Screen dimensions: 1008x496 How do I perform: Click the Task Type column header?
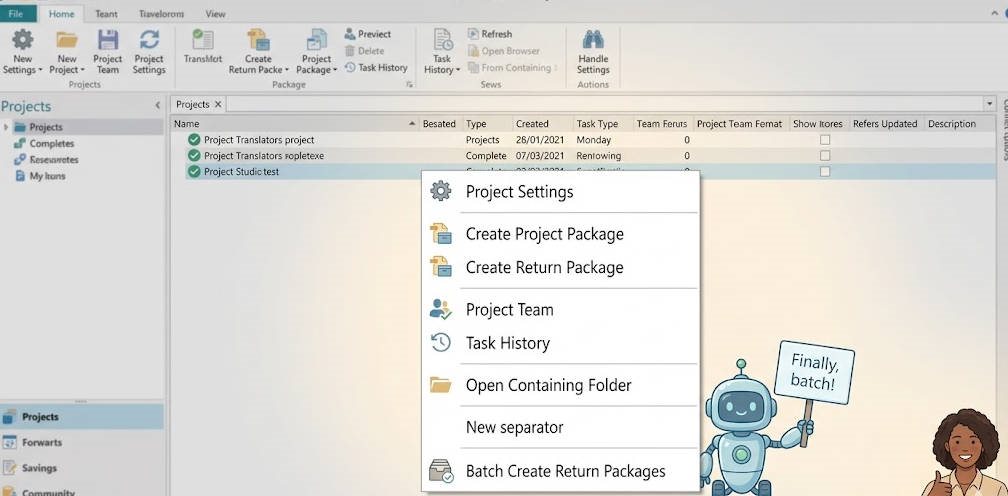602,123
